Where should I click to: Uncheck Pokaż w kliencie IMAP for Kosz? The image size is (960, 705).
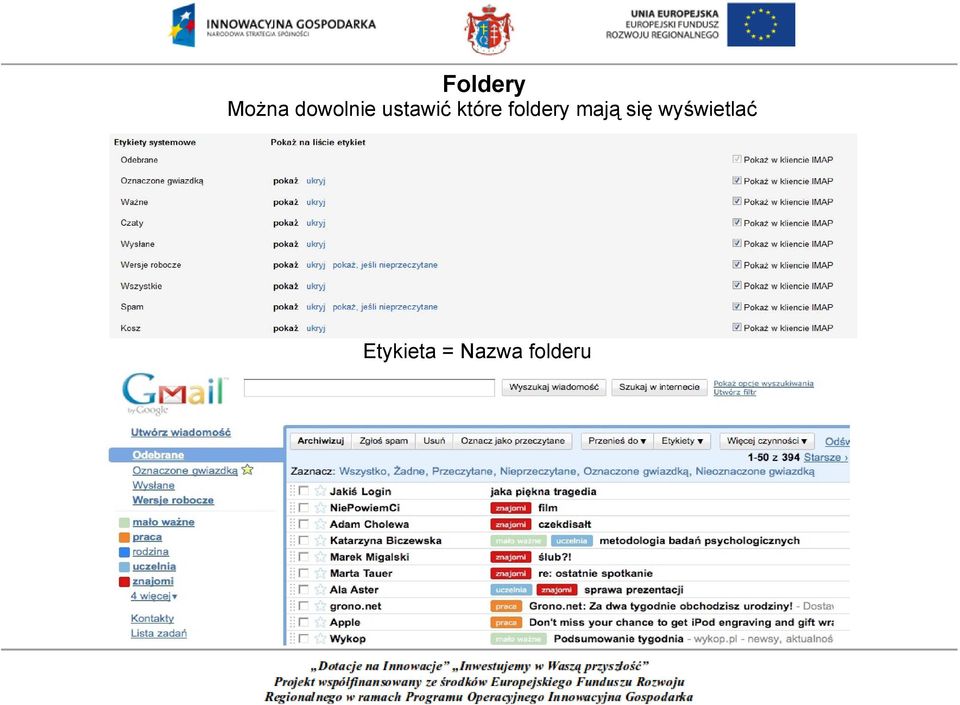tap(737, 327)
